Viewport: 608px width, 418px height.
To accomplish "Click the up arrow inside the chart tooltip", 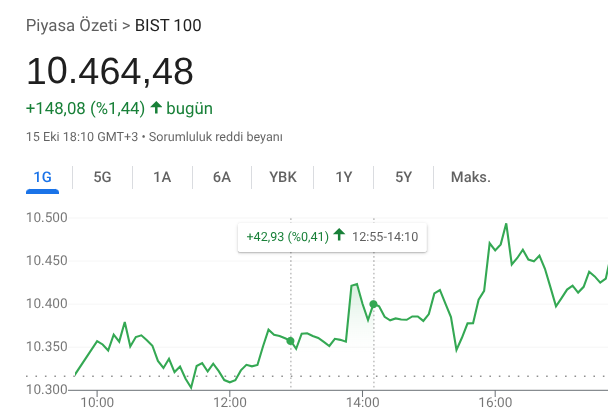I will 339,236.
